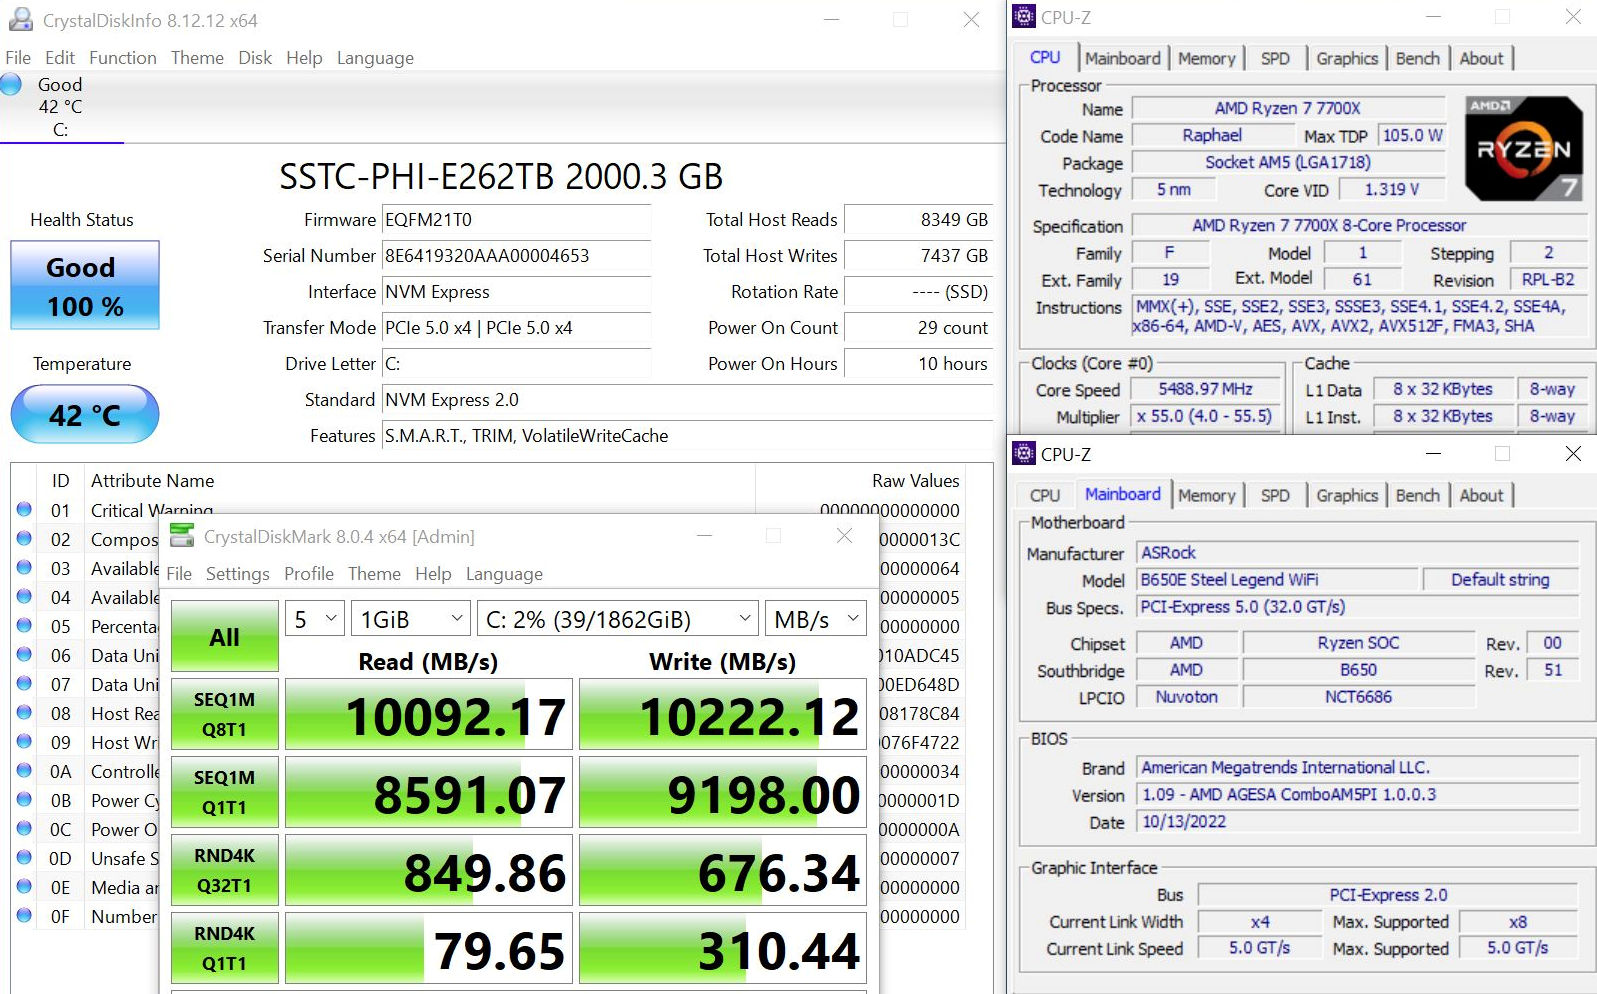Open the test count dropdown showing 5
The image size is (1597, 994).
pos(315,619)
